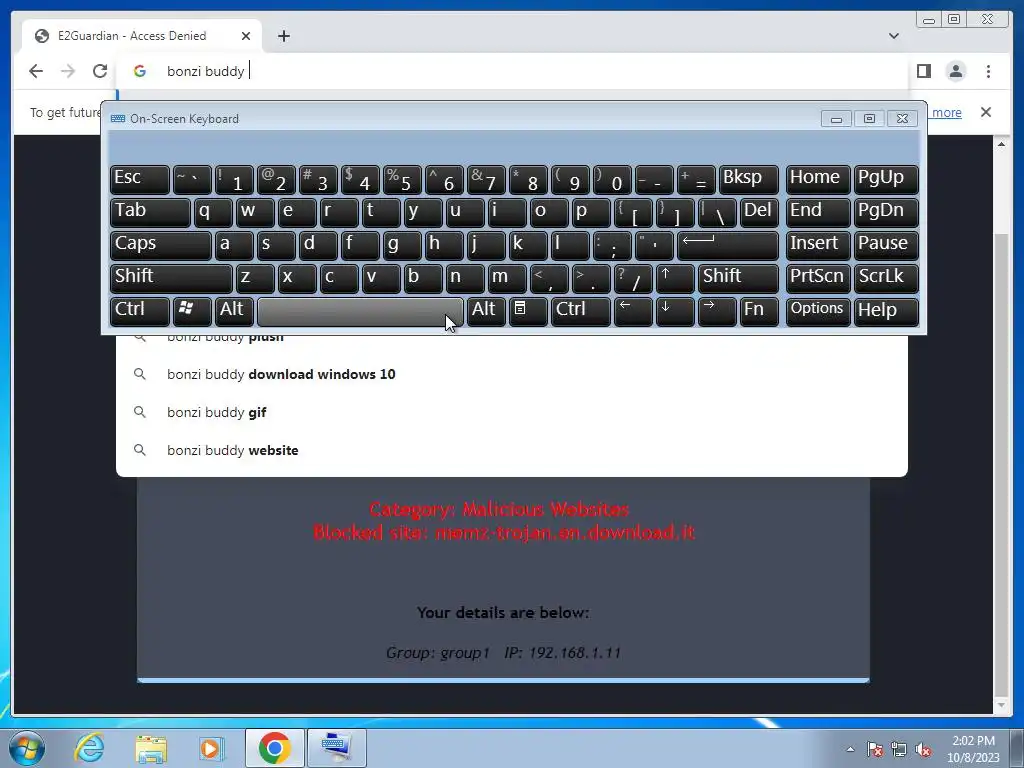Click the letter q key on the keyboard
1024x768 pixels.
coord(213,212)
